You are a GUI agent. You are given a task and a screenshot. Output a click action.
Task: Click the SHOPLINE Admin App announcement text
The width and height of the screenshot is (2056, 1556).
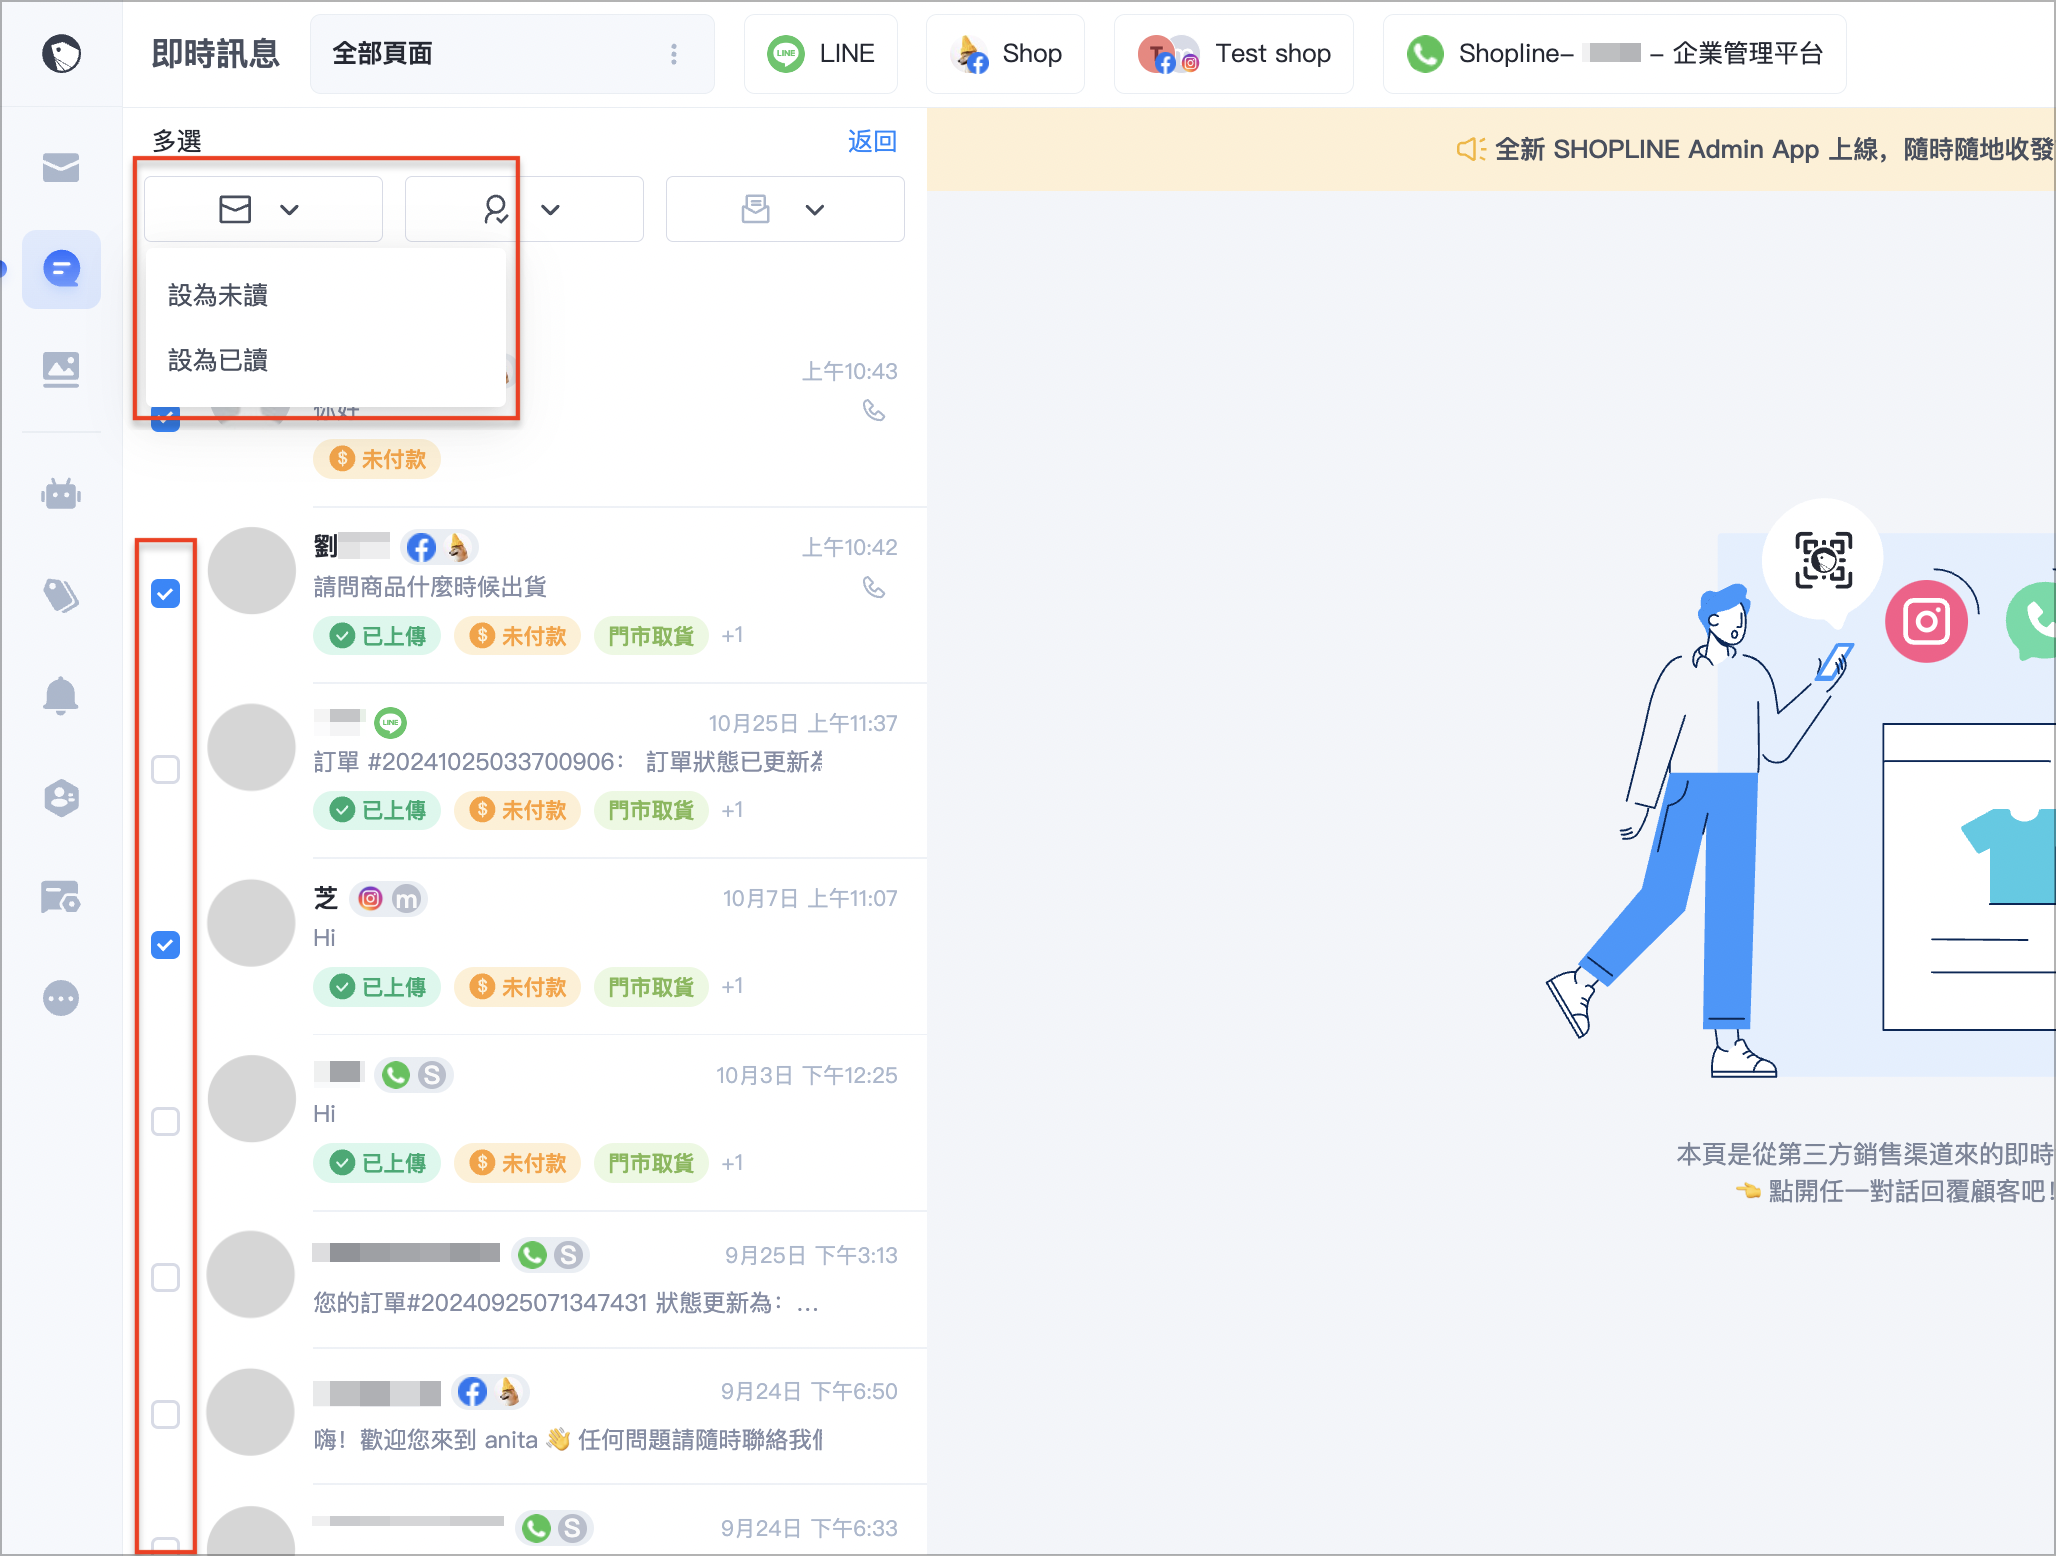(1774, 149)
